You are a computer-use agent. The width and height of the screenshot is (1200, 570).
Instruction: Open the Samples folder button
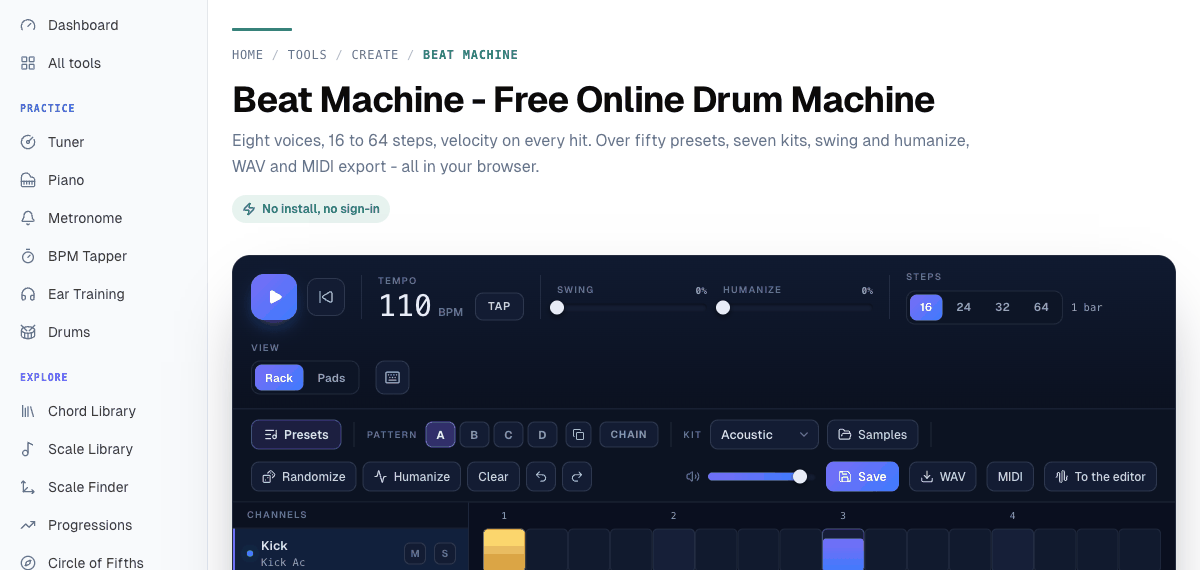click(x=872, y=435)
